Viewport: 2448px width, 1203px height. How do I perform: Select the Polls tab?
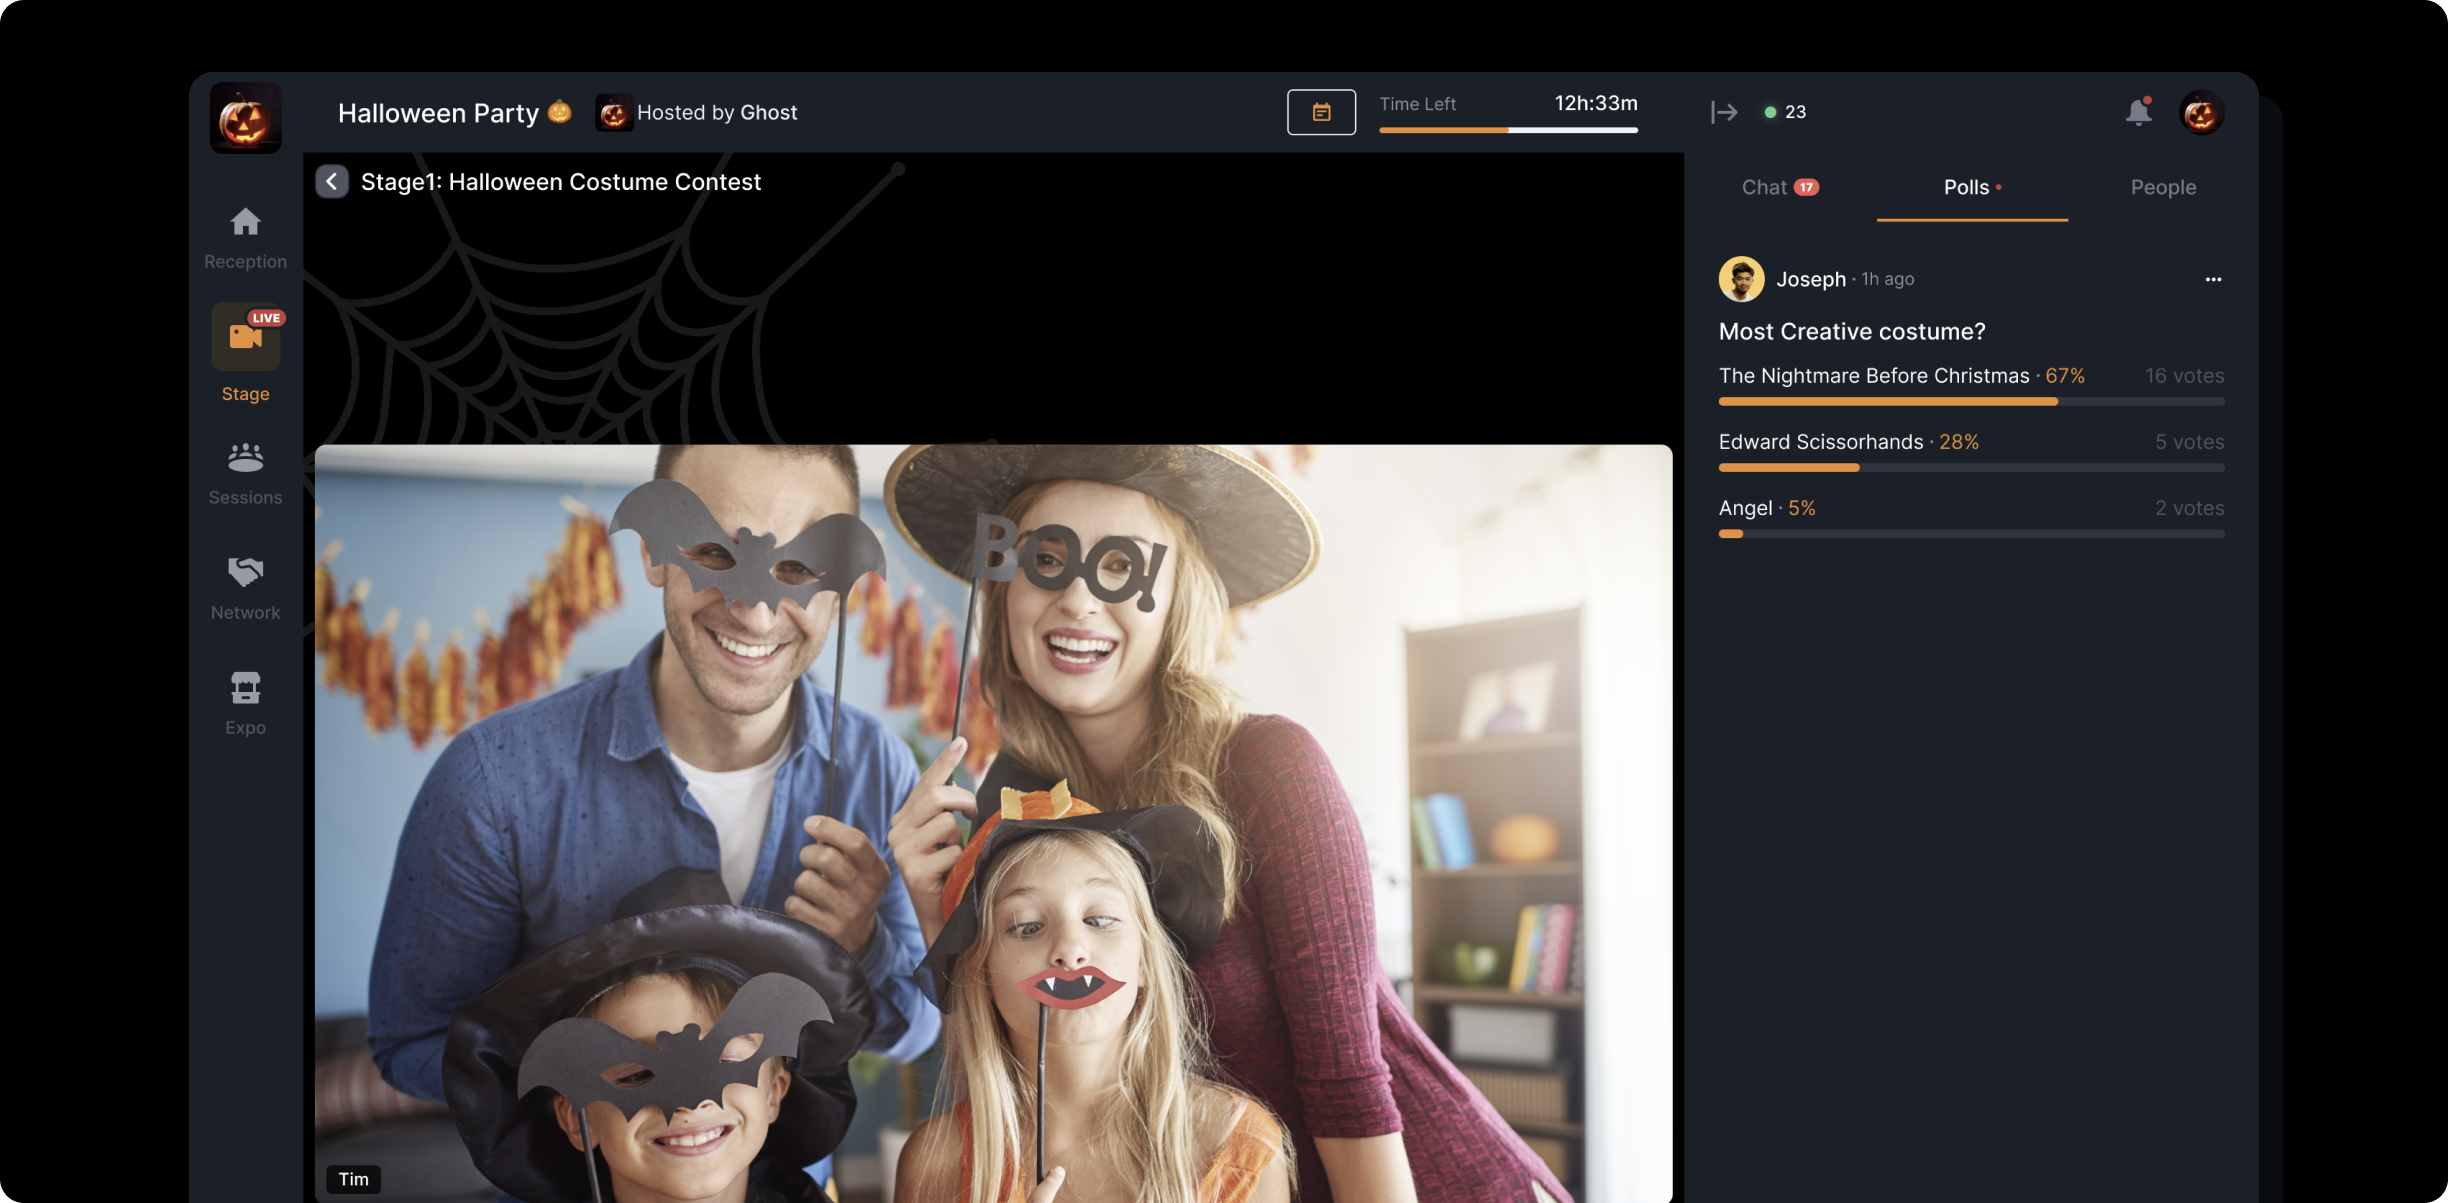[1972, 187]
